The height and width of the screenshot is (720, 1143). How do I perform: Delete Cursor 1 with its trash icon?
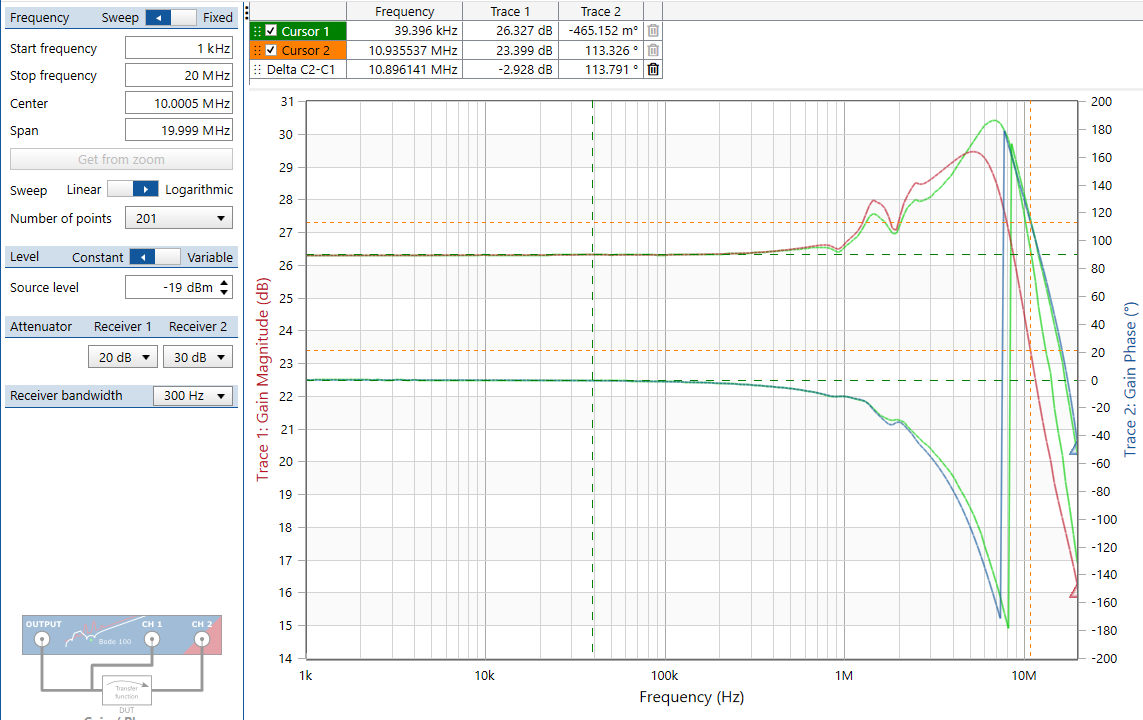653,31
